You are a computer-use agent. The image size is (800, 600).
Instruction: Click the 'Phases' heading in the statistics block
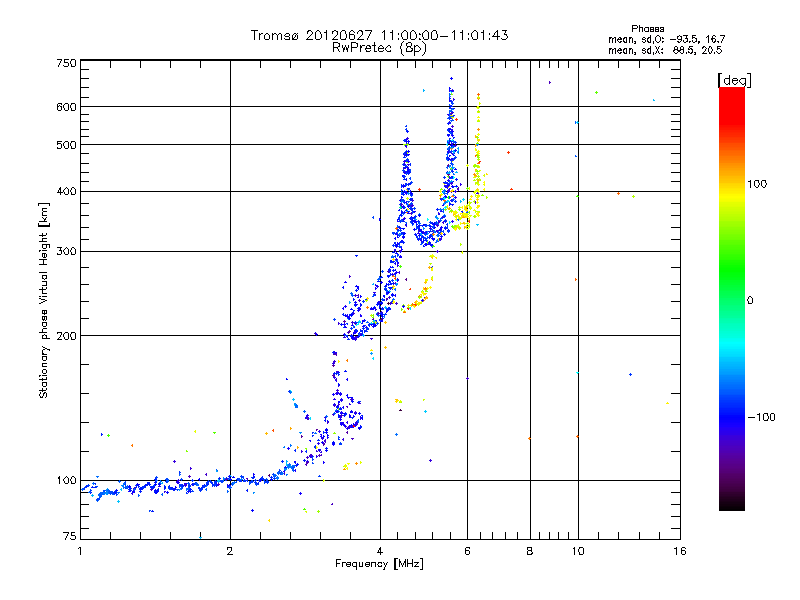click(647, 29)
